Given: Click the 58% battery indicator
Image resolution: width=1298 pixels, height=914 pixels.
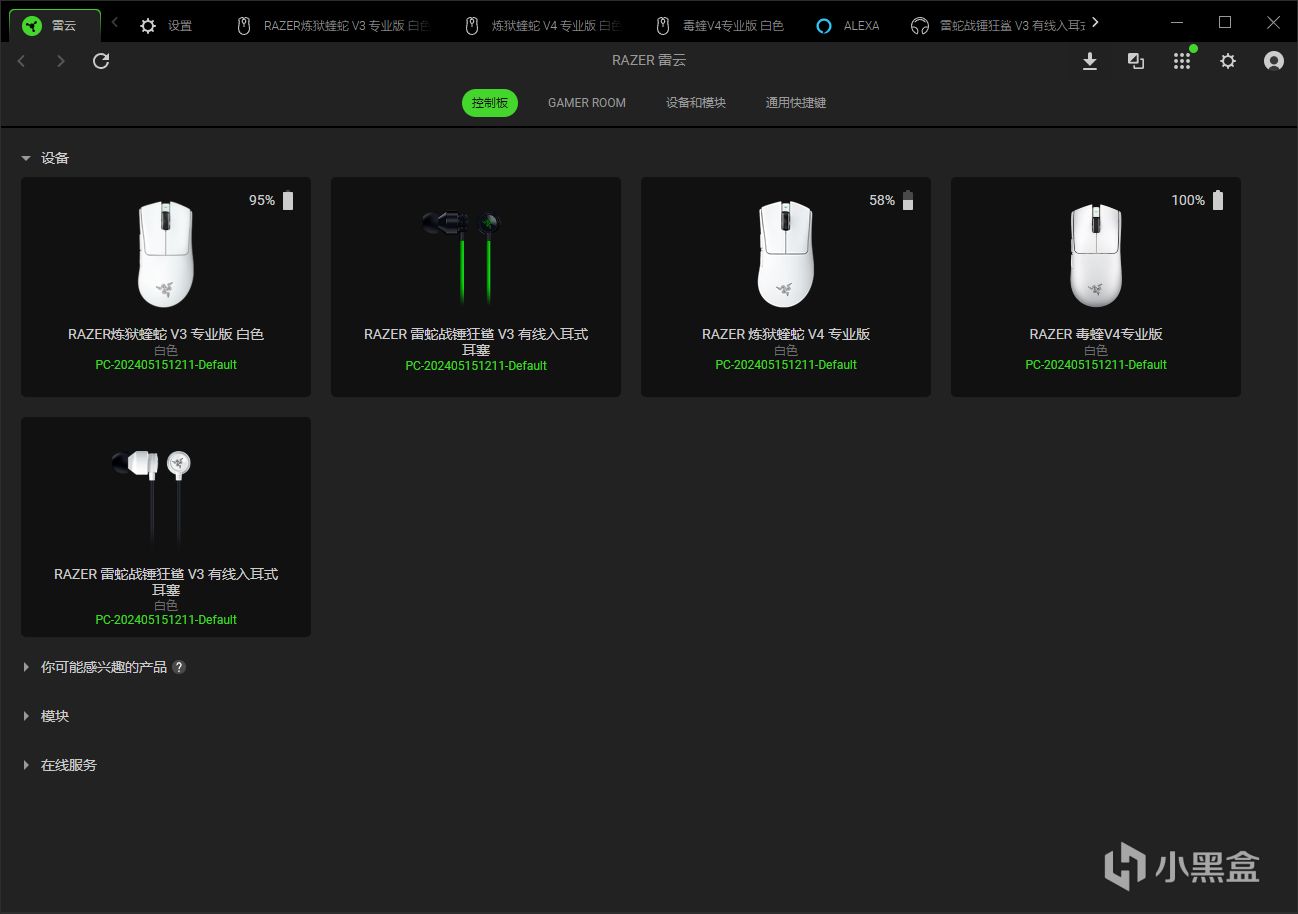Looking at the screenshot, I should pyautogui.click(x=892, y=200).
